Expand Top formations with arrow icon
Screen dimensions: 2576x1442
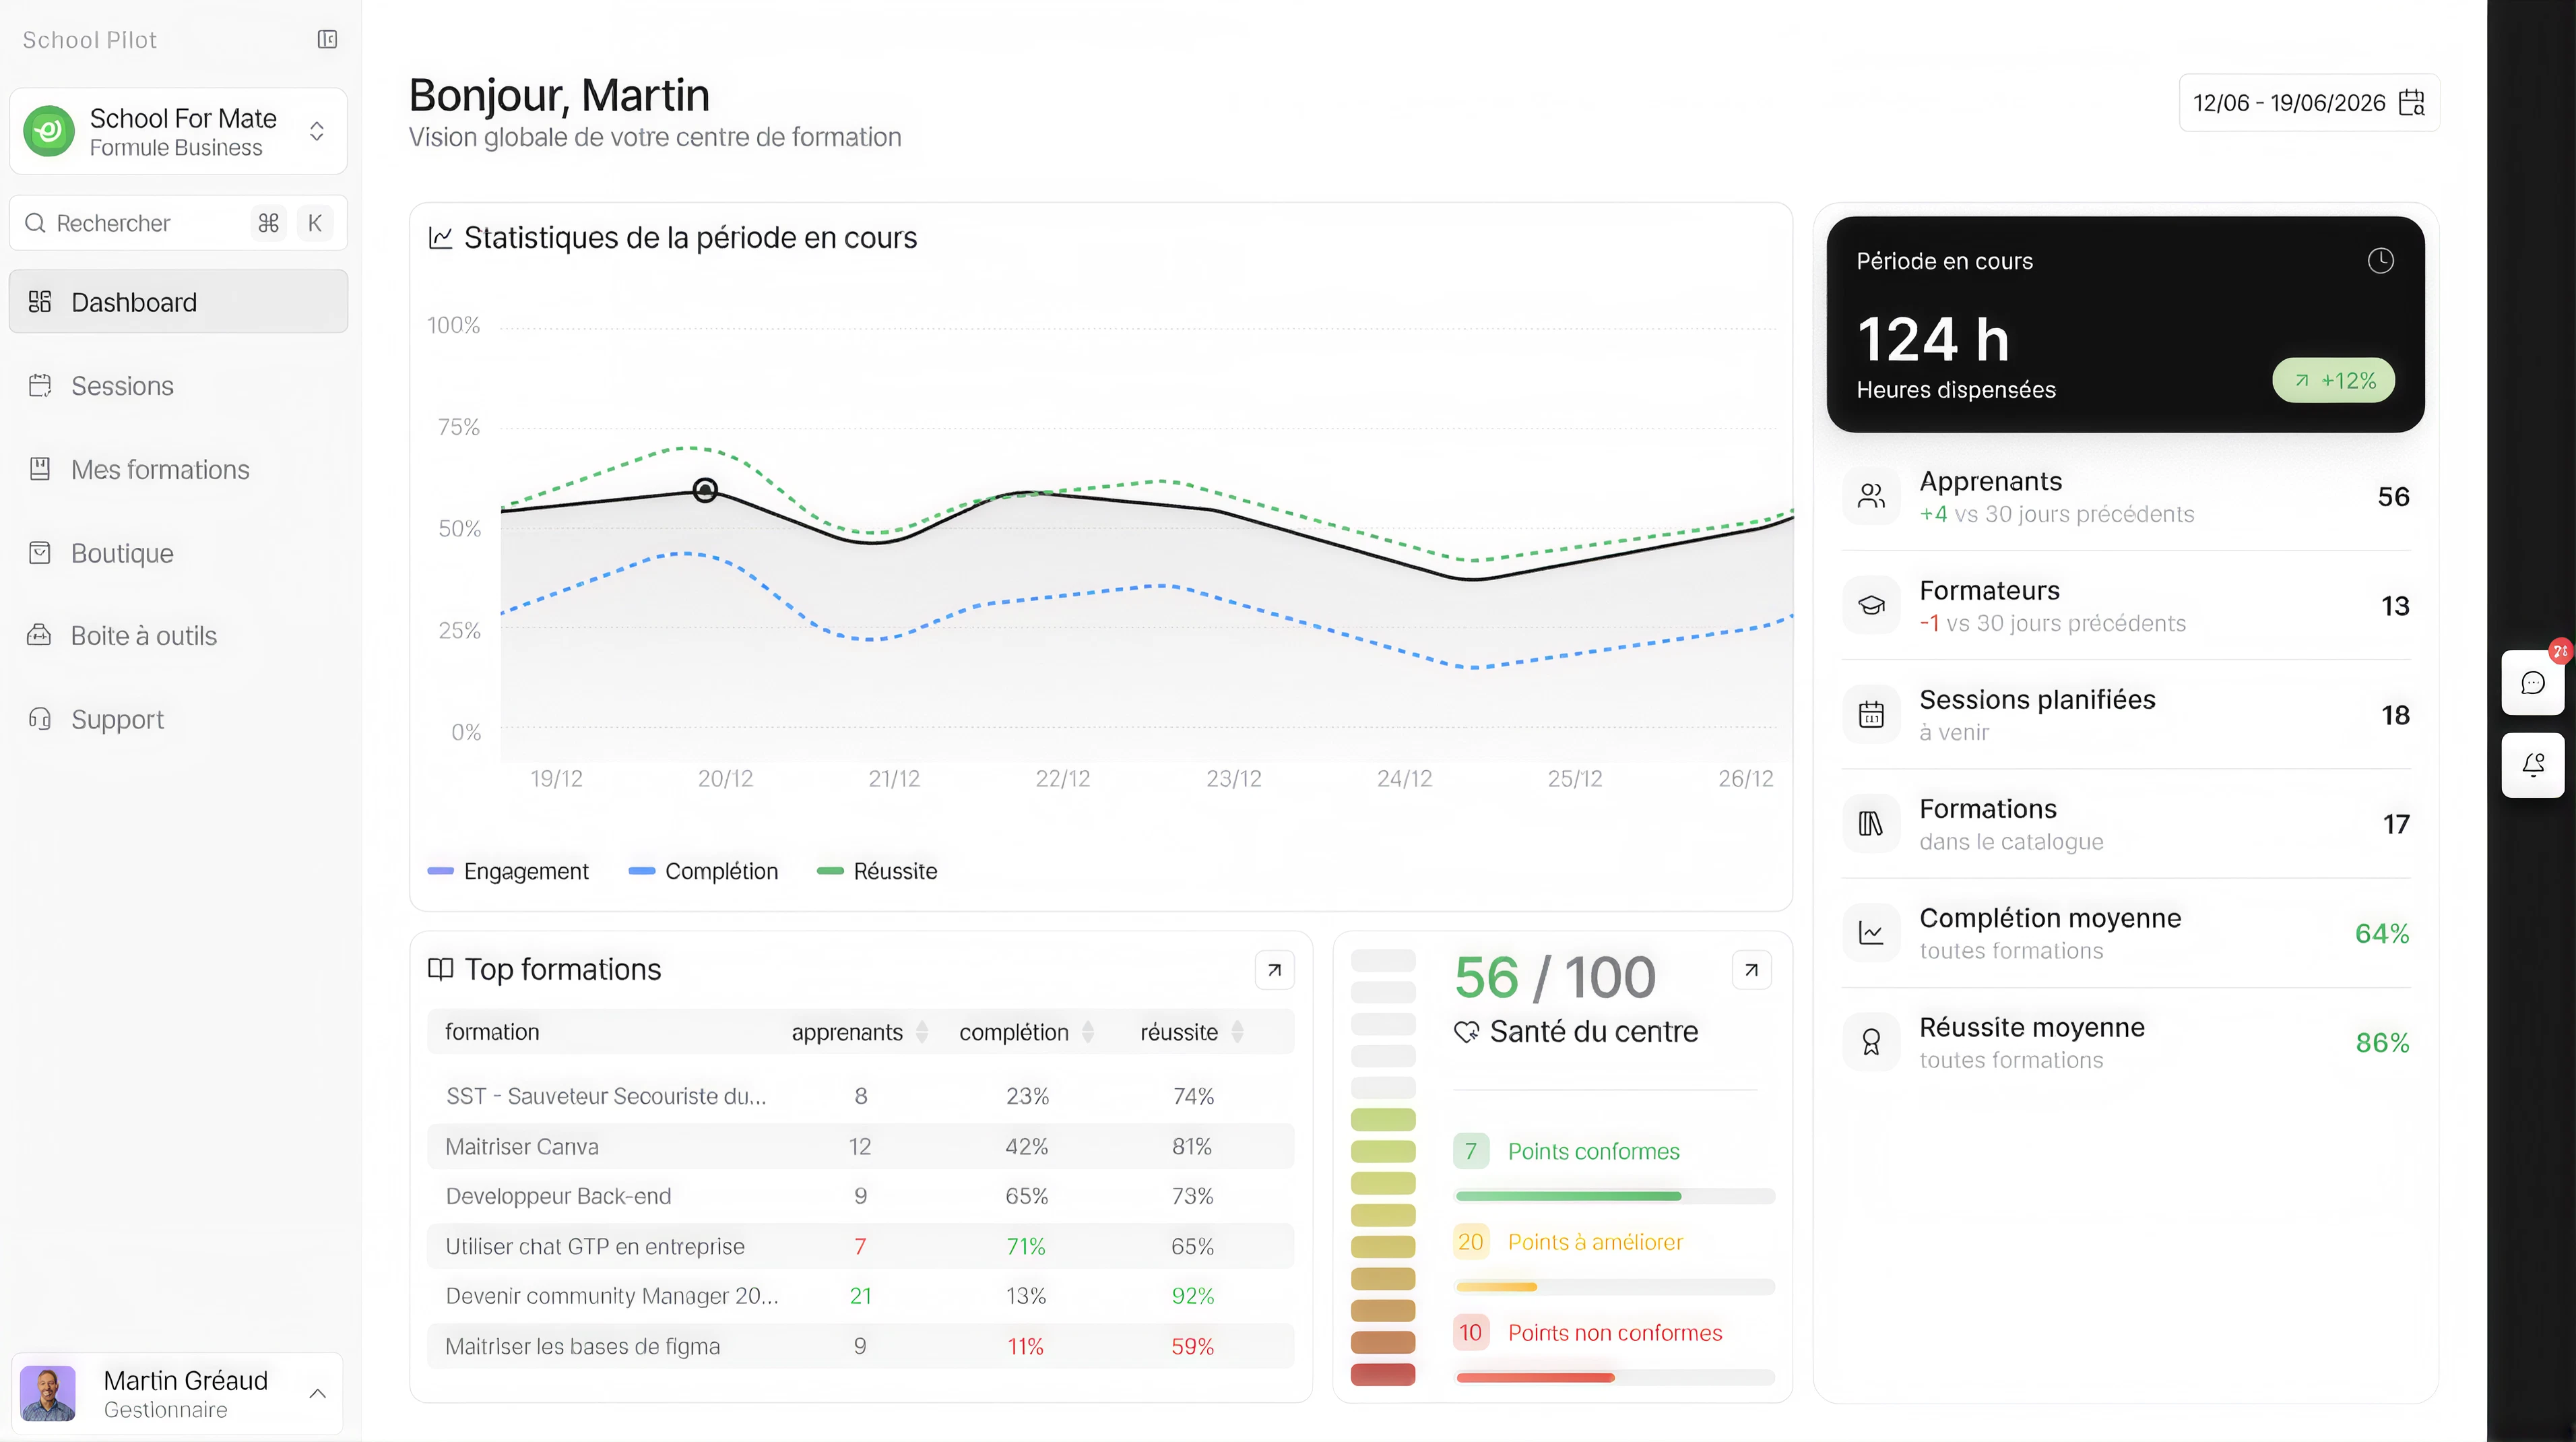click(1274, 970)
